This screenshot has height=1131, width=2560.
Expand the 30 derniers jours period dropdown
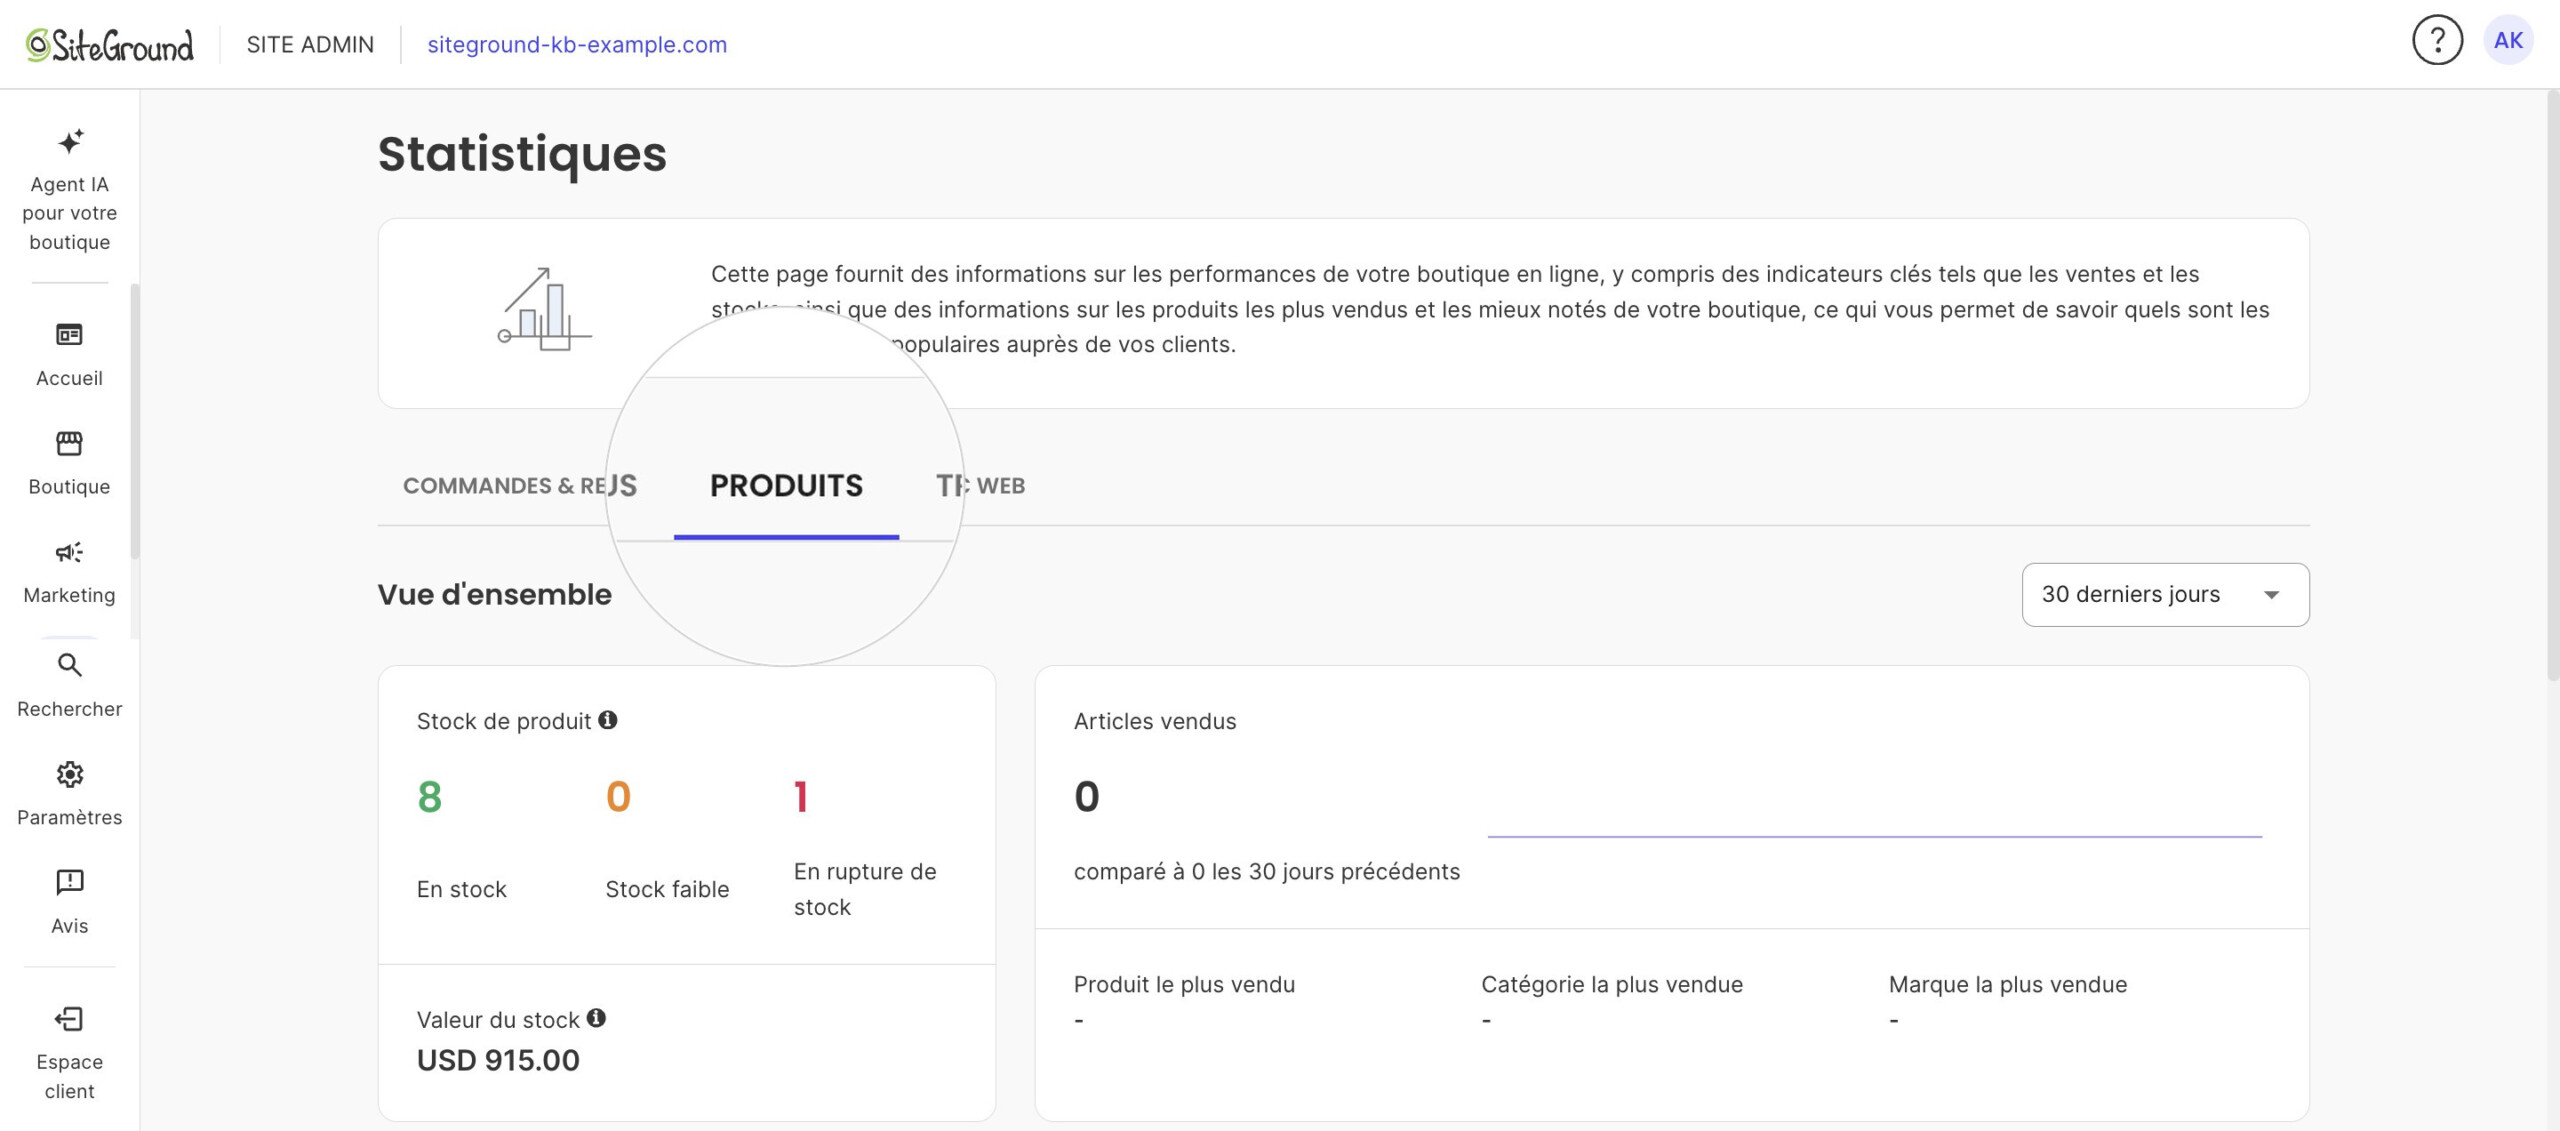(x=2165, y=595)
